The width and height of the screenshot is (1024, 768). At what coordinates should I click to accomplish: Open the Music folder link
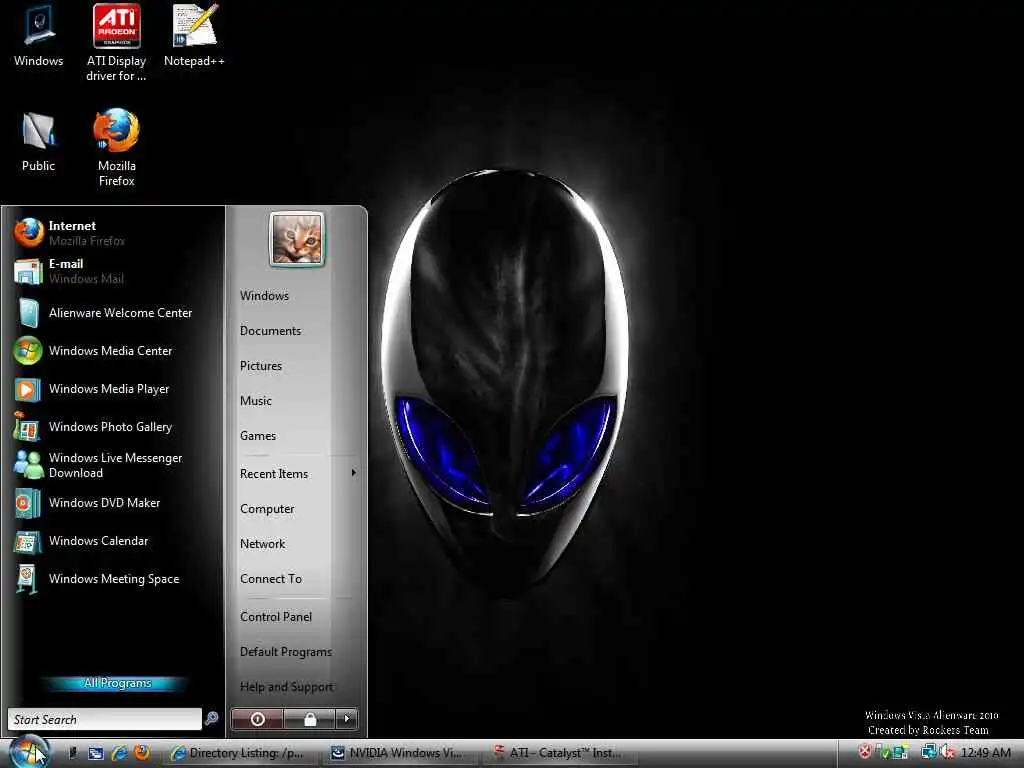pos(255,401)
